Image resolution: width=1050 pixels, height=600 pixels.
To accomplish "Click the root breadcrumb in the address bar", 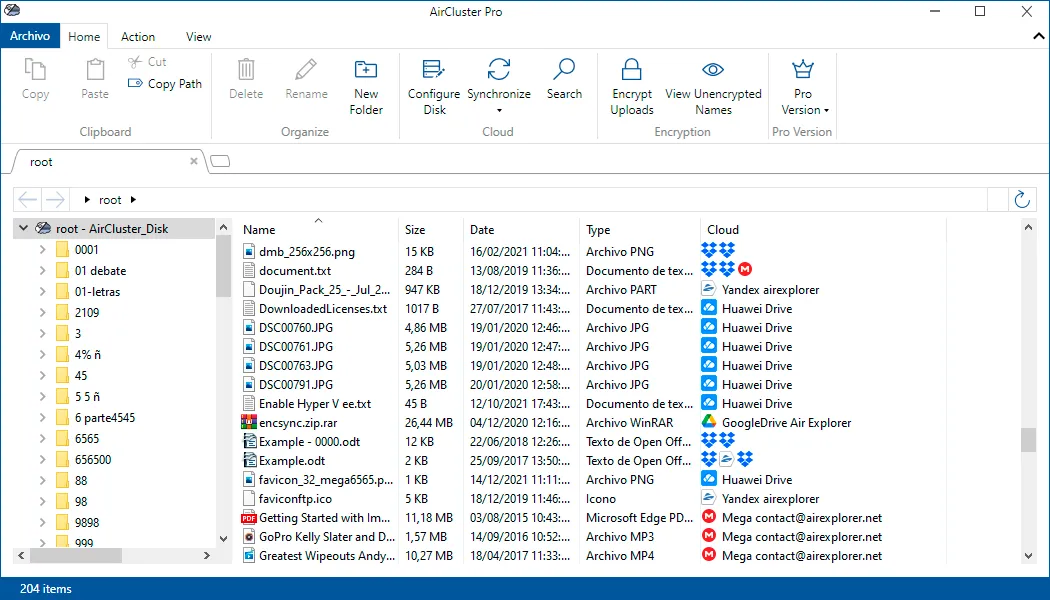I will (110, 200).
